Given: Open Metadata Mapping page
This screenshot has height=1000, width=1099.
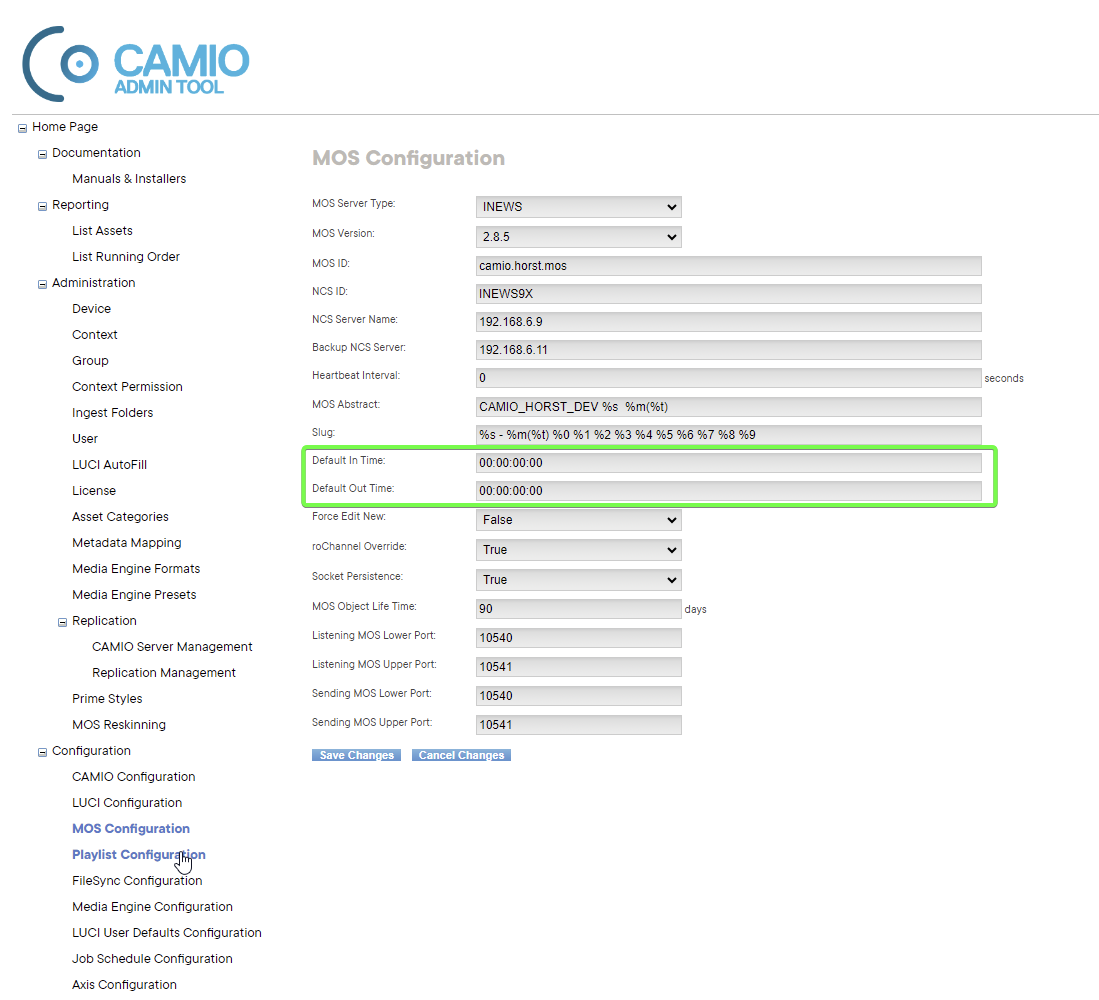Looking at the screenshot, I should (x=127, y=542).
